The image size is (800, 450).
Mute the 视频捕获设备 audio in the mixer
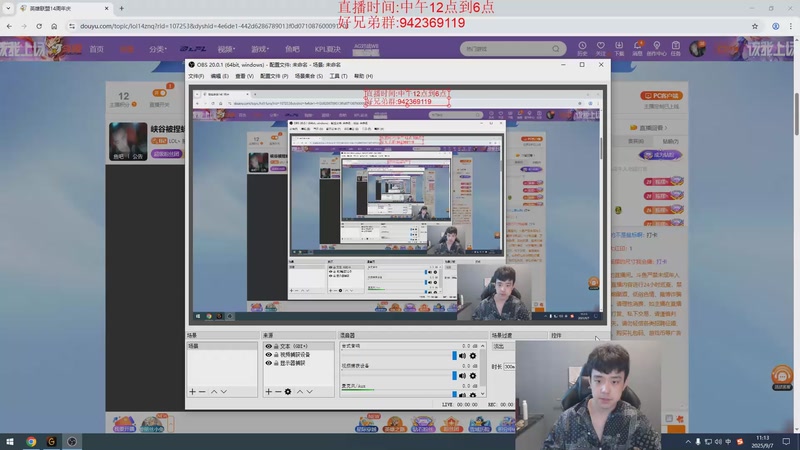point(462,376)
